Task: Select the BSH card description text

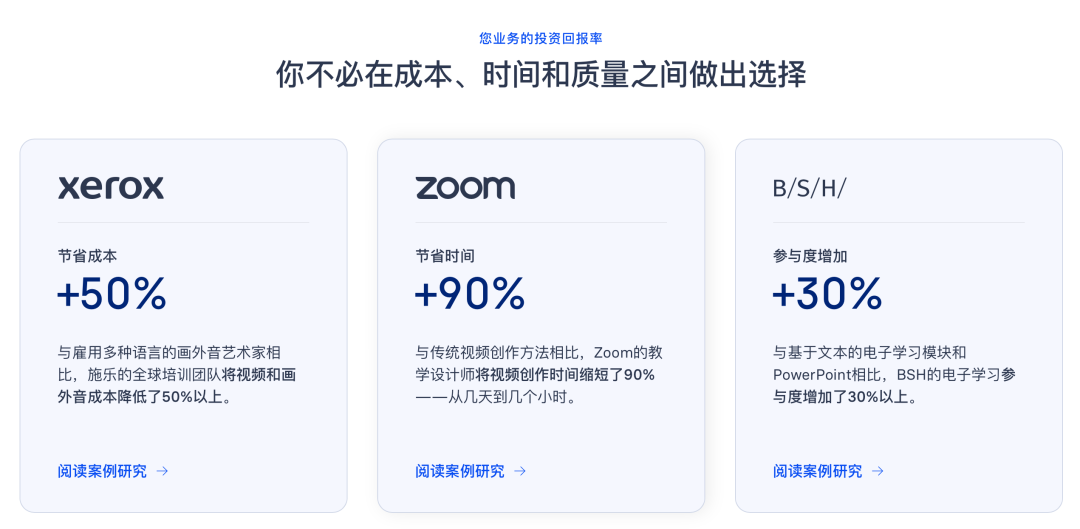Action: click(x=894, y=374)
